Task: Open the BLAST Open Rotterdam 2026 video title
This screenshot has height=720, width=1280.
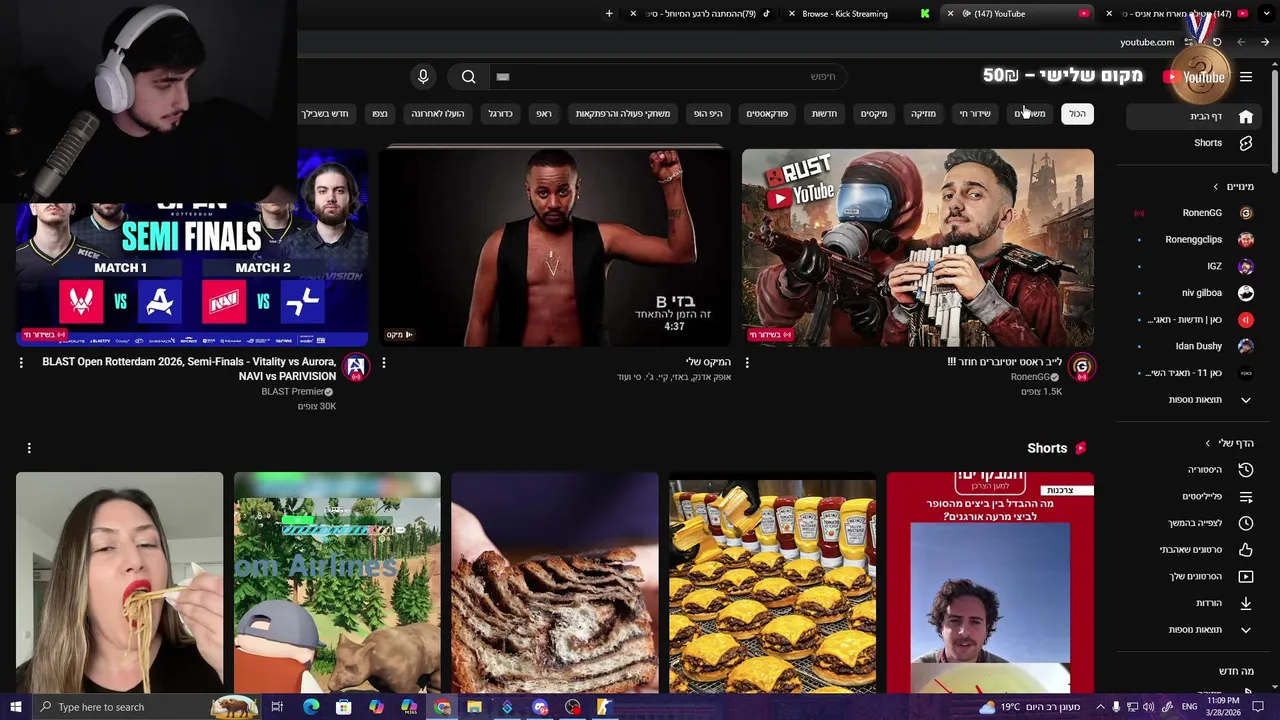Action: pyautogui.click(x=189, y=369)
